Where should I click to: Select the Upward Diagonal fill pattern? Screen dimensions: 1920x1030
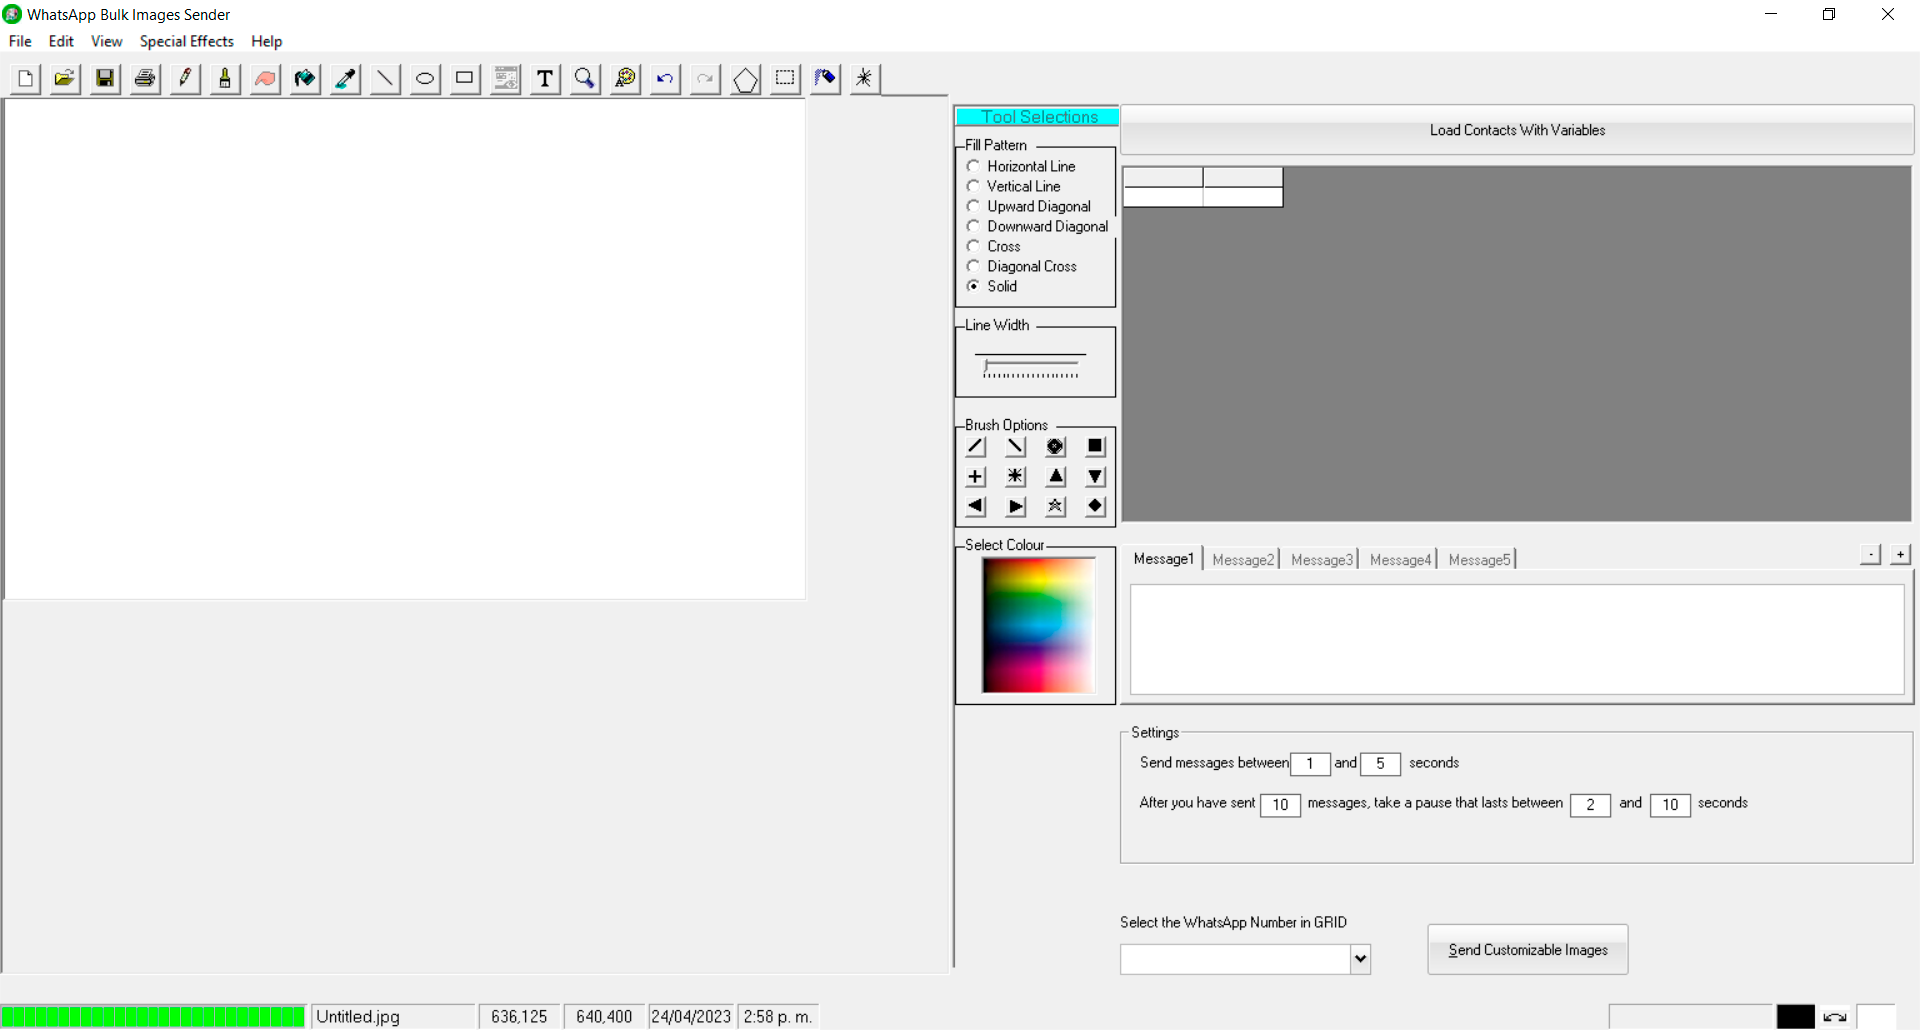point(1028,206)
